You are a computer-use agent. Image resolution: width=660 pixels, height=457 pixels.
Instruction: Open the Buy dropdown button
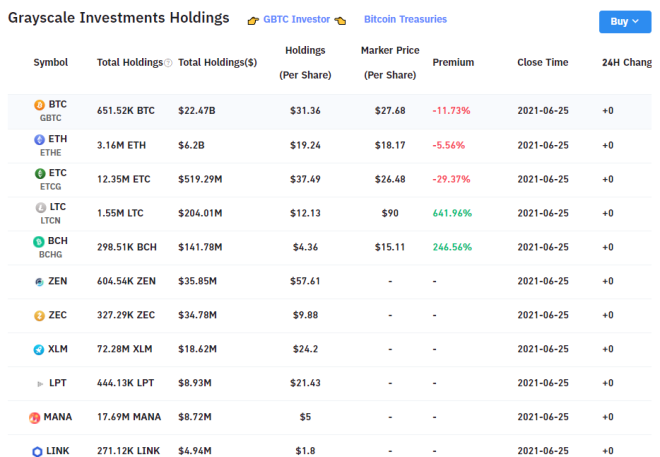tap(625, 21)
